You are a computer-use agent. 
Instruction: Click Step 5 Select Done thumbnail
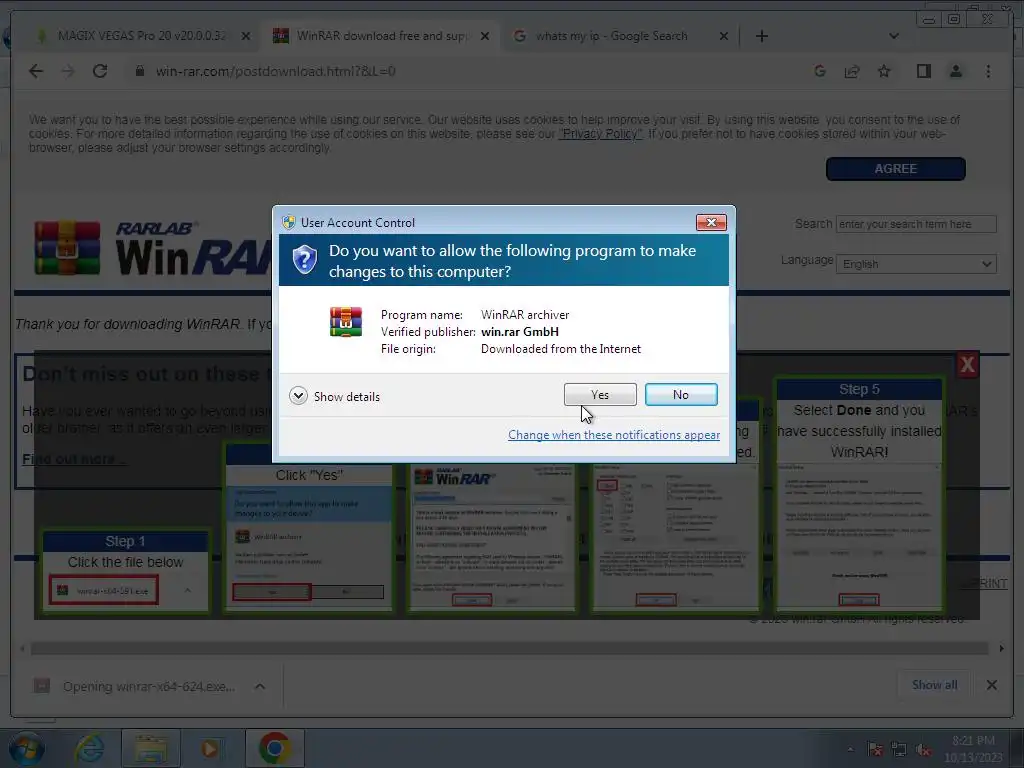pos(859,494)
